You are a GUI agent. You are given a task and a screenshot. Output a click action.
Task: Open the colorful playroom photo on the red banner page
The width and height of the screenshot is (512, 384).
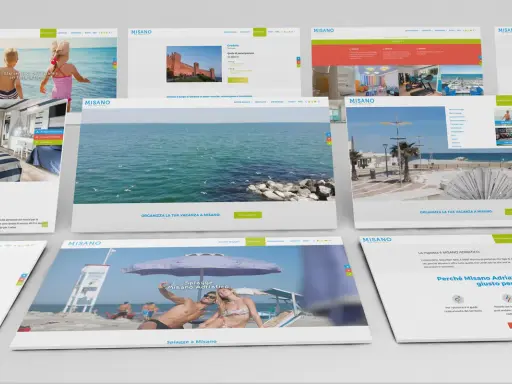(377, 81)
